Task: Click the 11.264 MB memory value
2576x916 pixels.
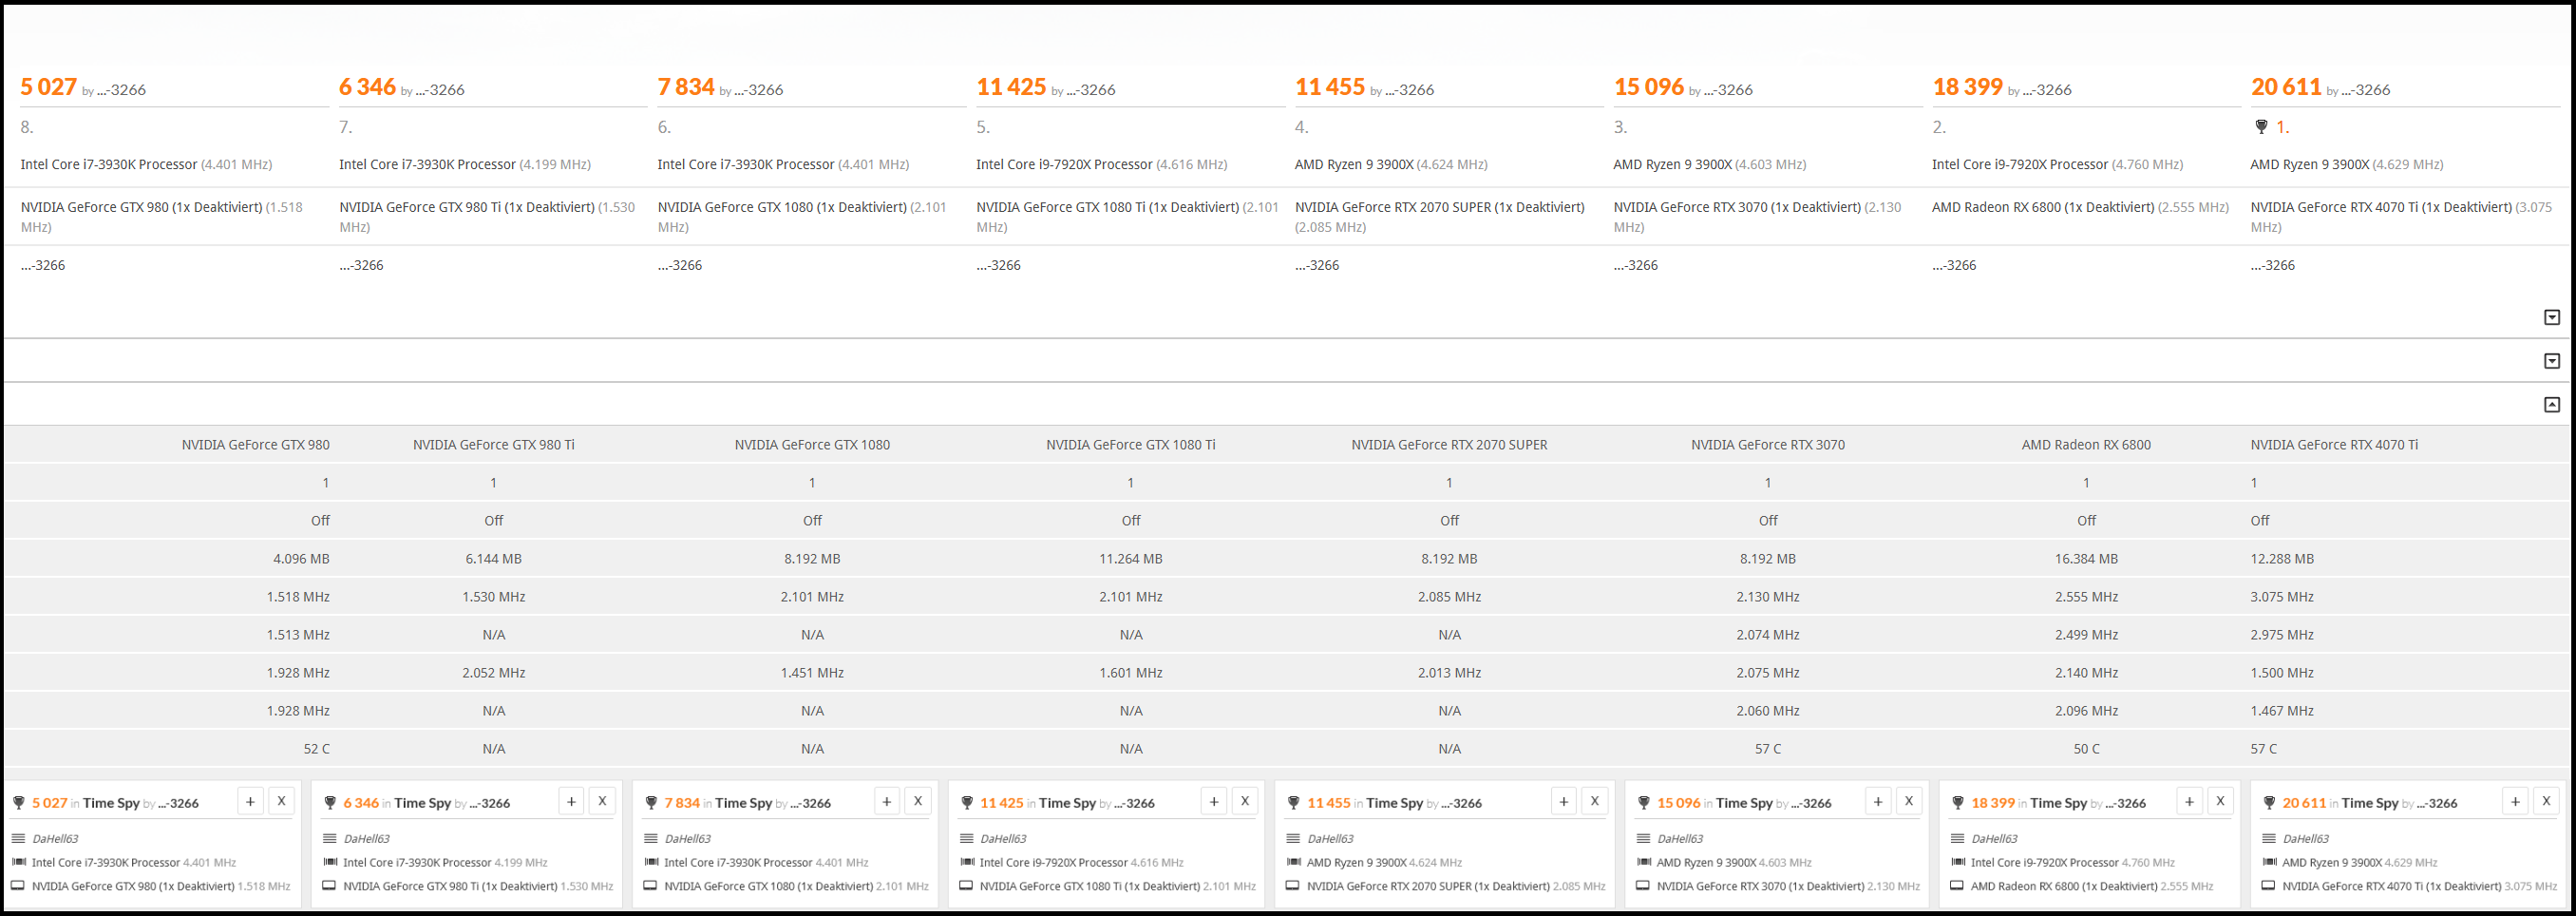Action: click(x=1130, y=559)
